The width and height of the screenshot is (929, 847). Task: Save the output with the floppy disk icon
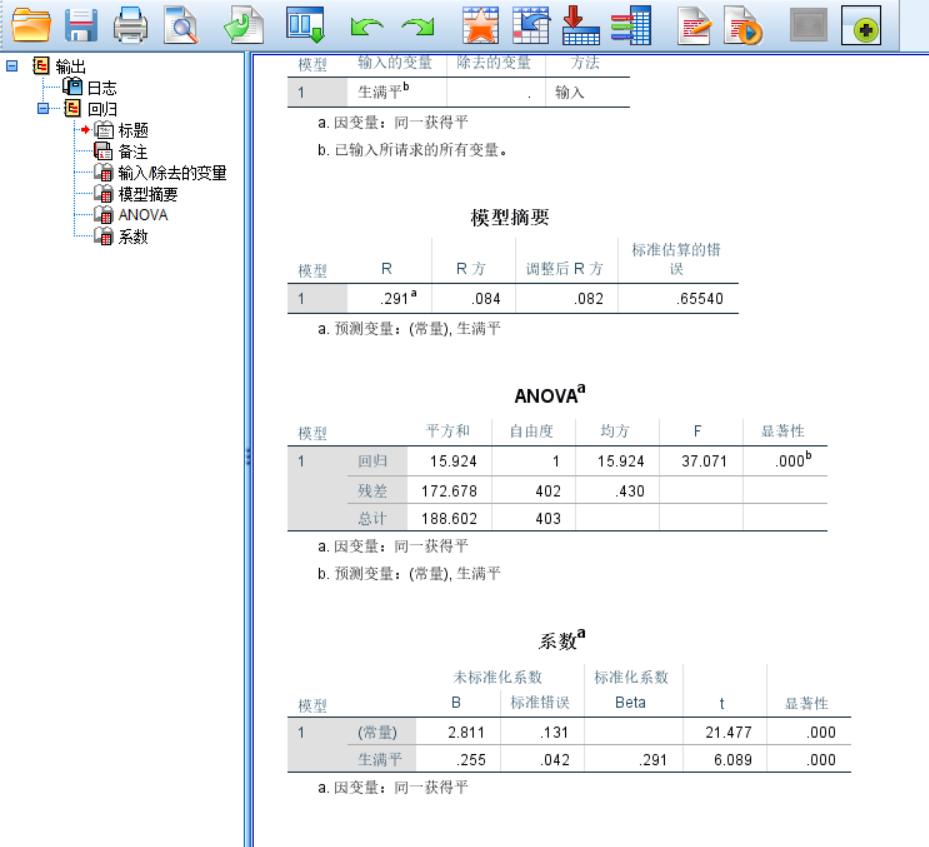tap(81, 25)
